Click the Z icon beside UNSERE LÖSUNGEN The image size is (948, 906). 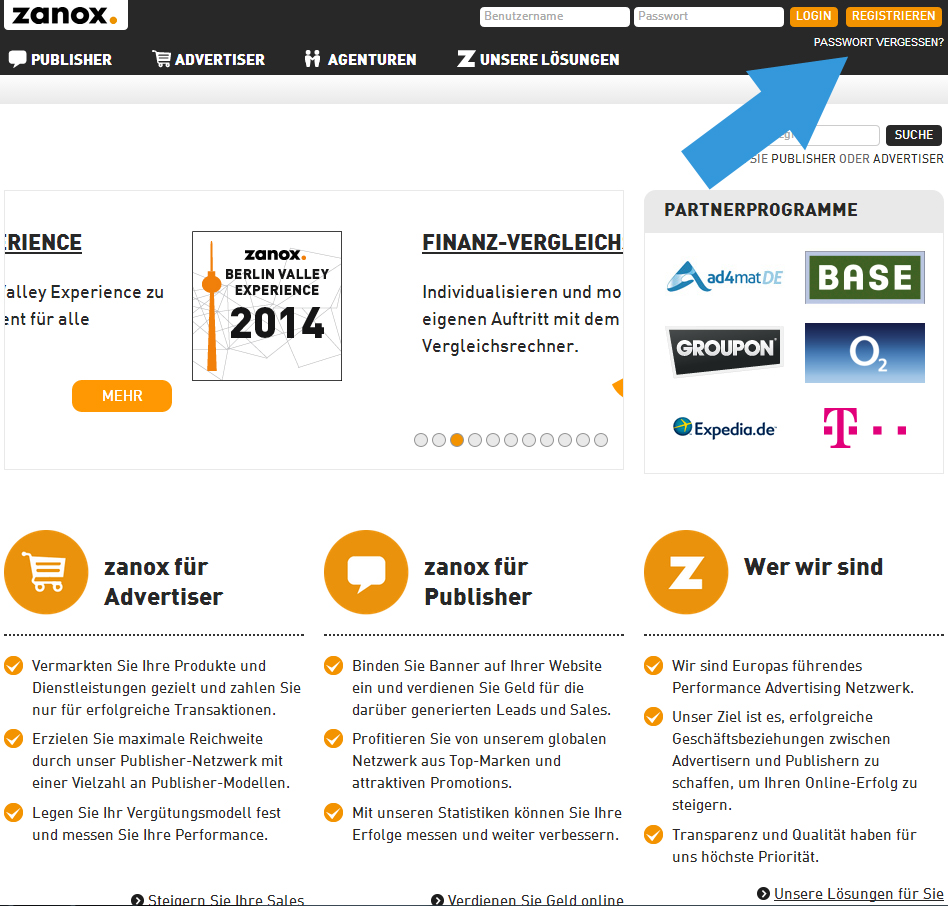tap(466, 59)
